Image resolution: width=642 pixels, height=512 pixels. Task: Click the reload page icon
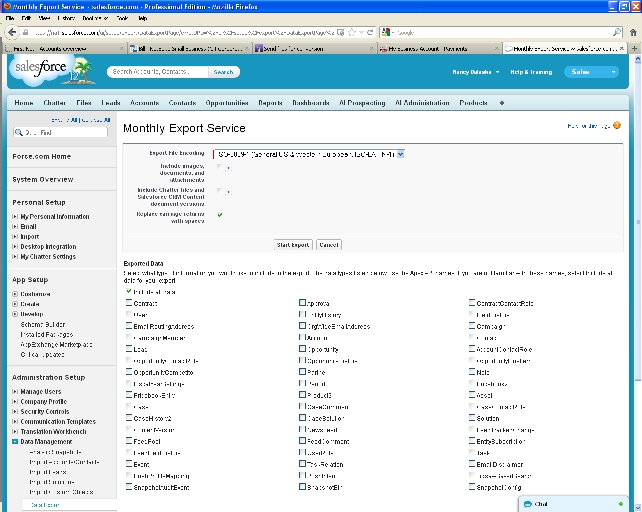click(x=370, y=32)
